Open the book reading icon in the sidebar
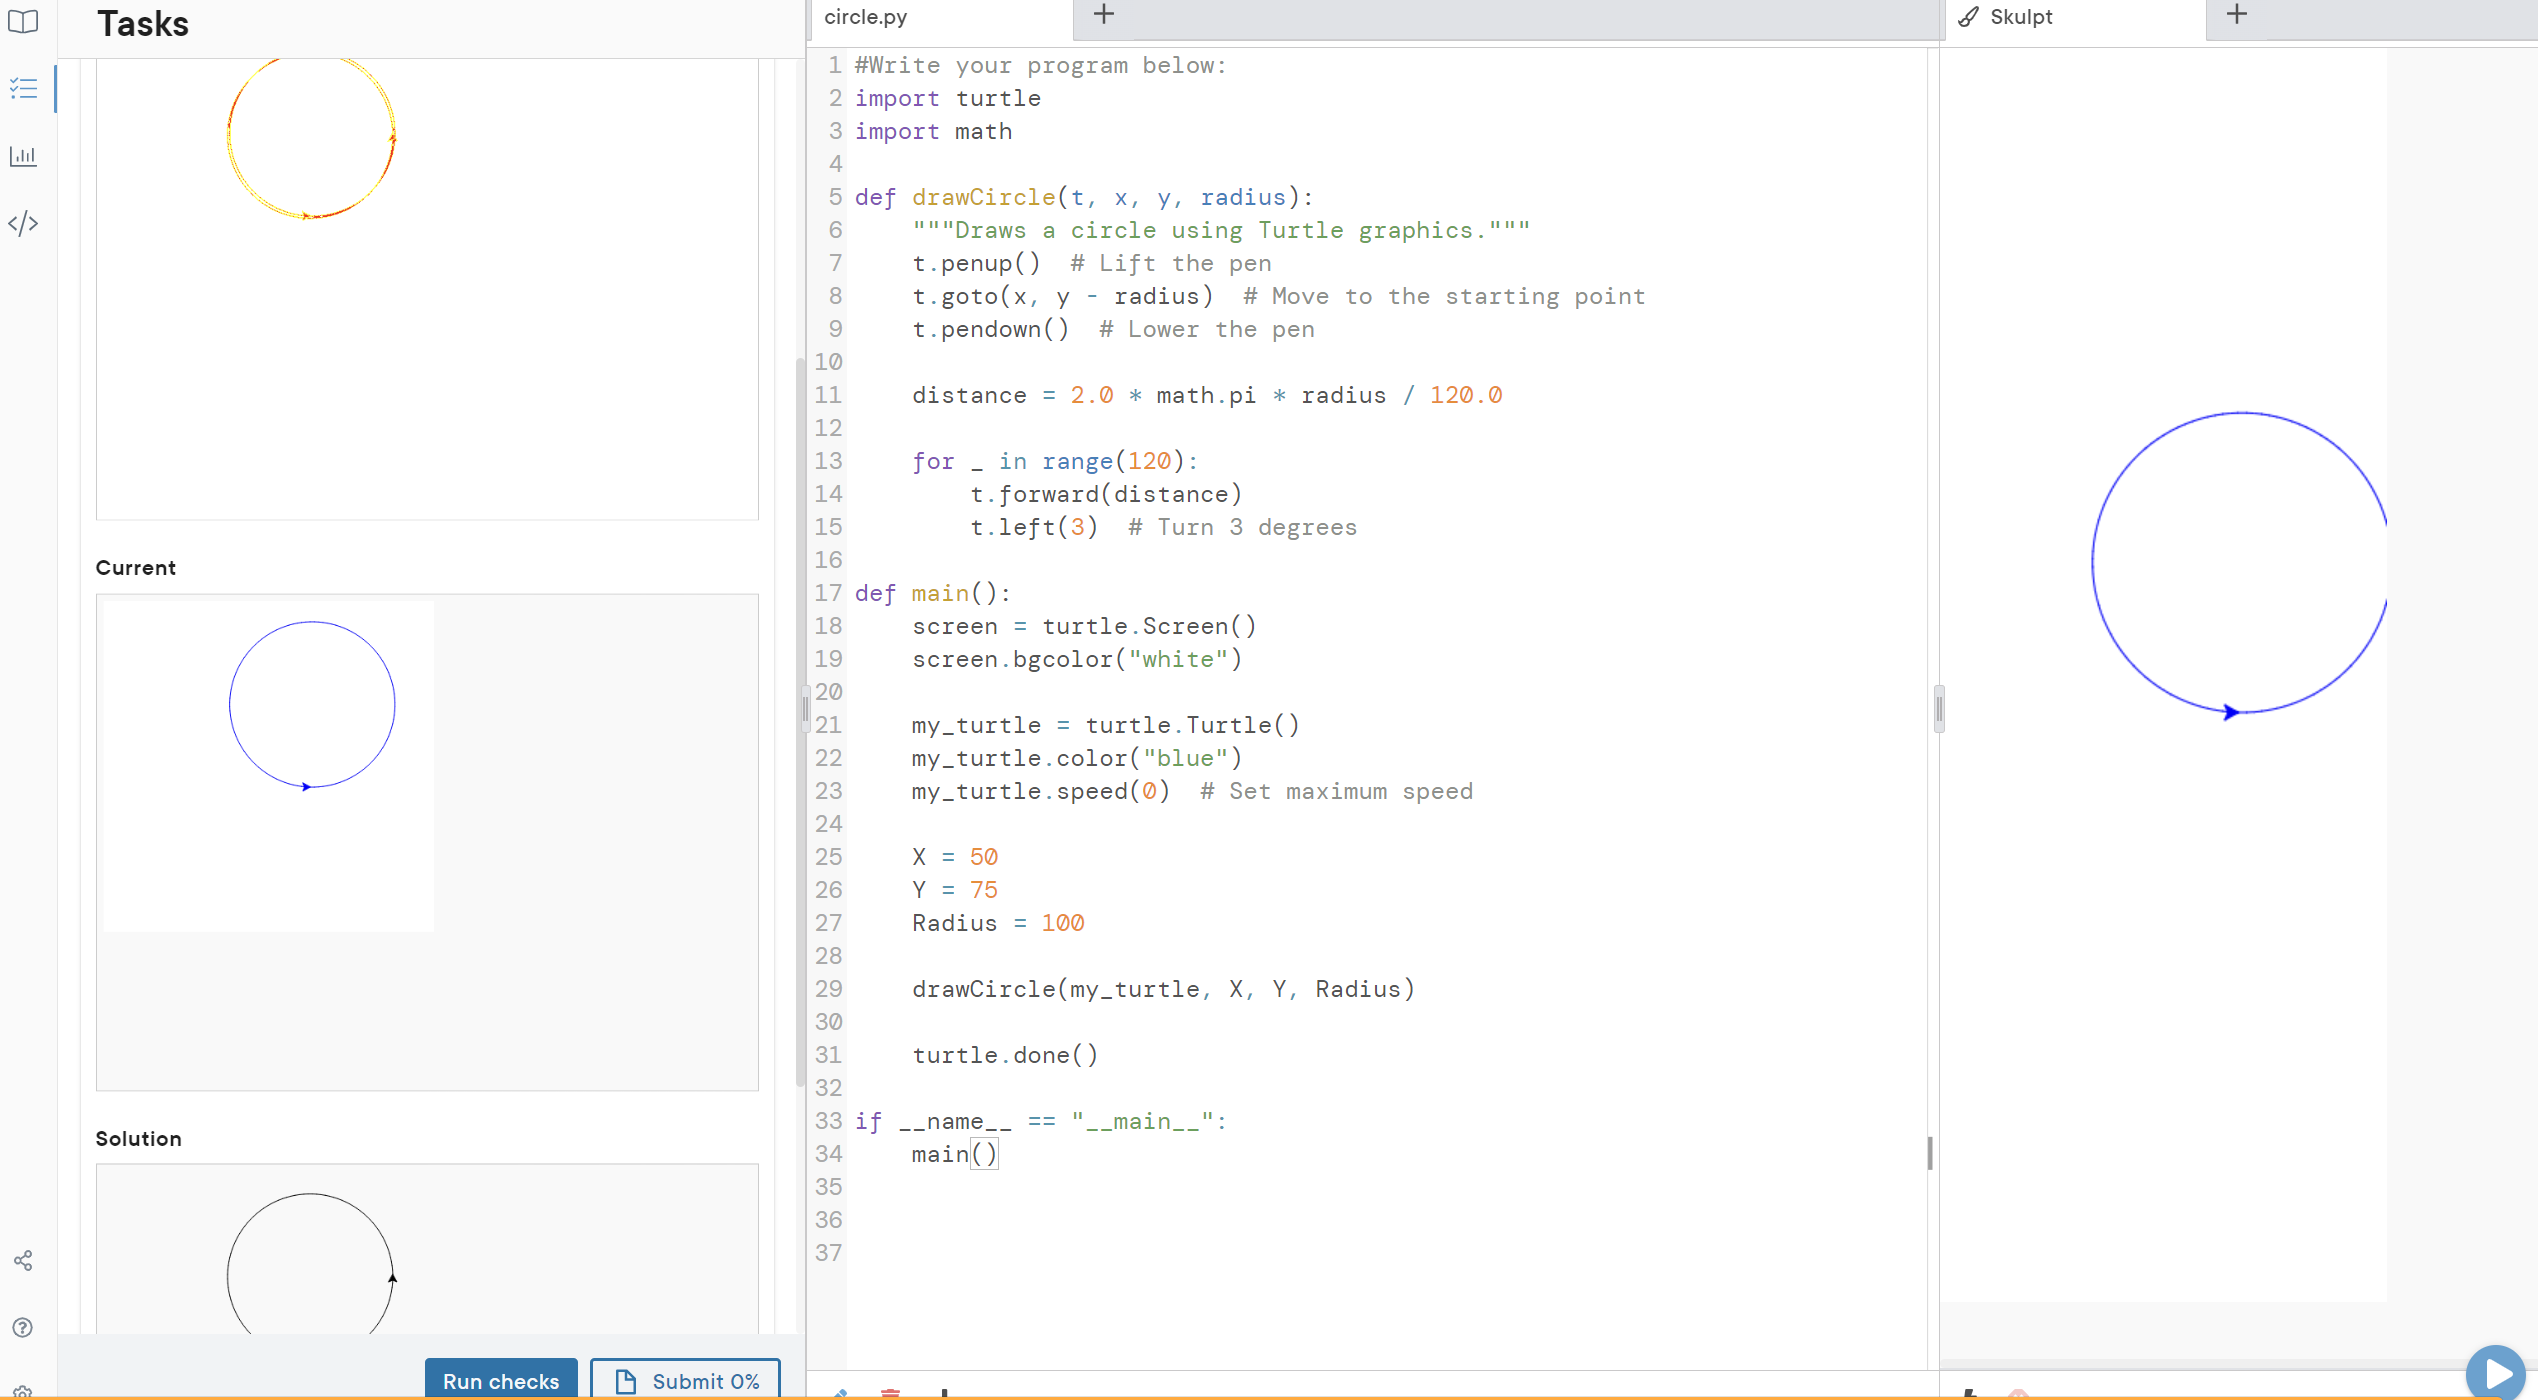 pyautogui.click(x=23, y=22)
